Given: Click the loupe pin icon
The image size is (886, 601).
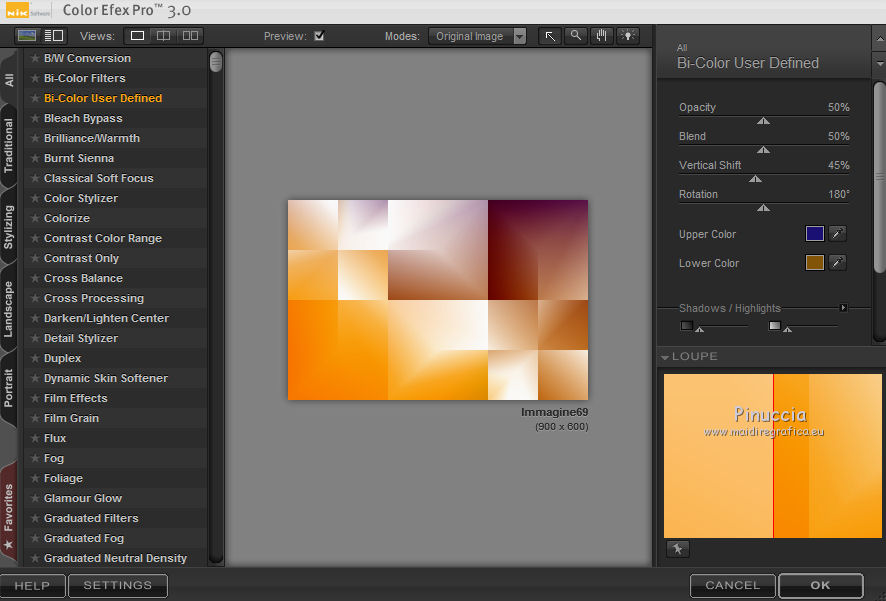Looking at the screenshot, I should click(677, 548).
